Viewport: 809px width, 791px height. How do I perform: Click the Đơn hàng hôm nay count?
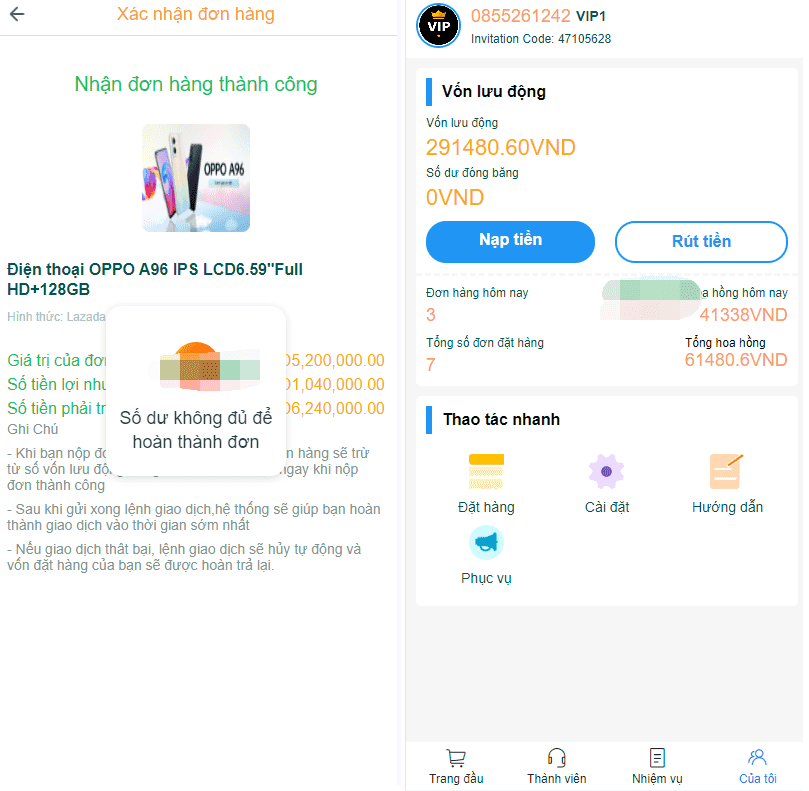click(431, 315)
